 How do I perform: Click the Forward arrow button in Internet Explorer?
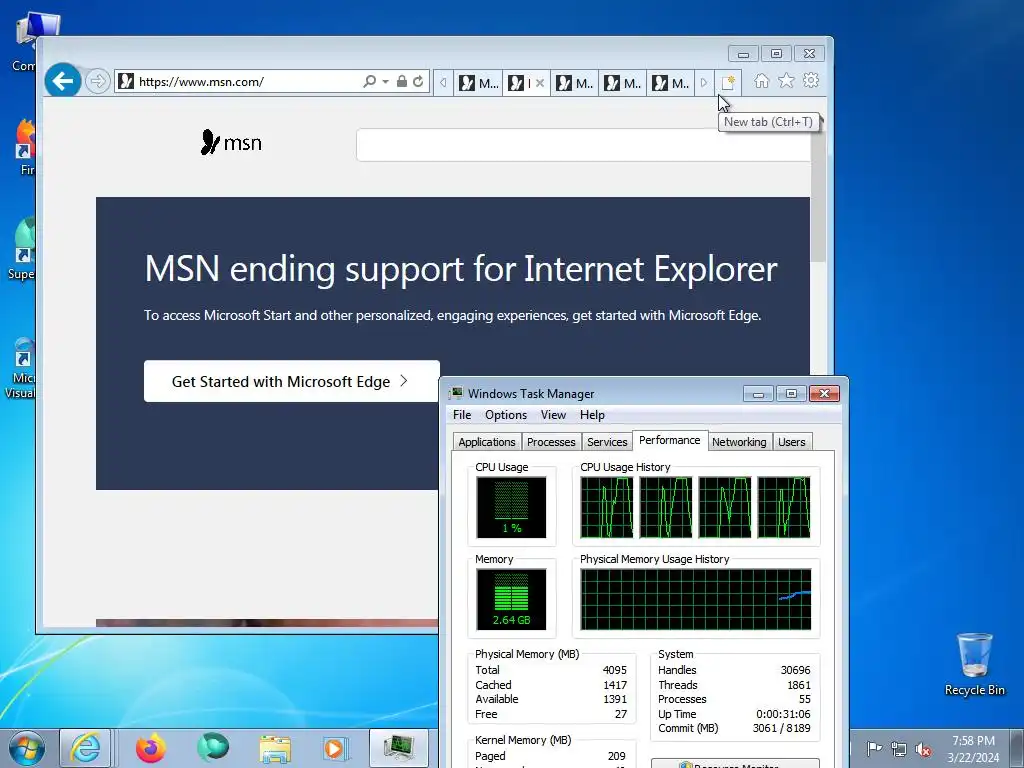(x=97, y=82)
